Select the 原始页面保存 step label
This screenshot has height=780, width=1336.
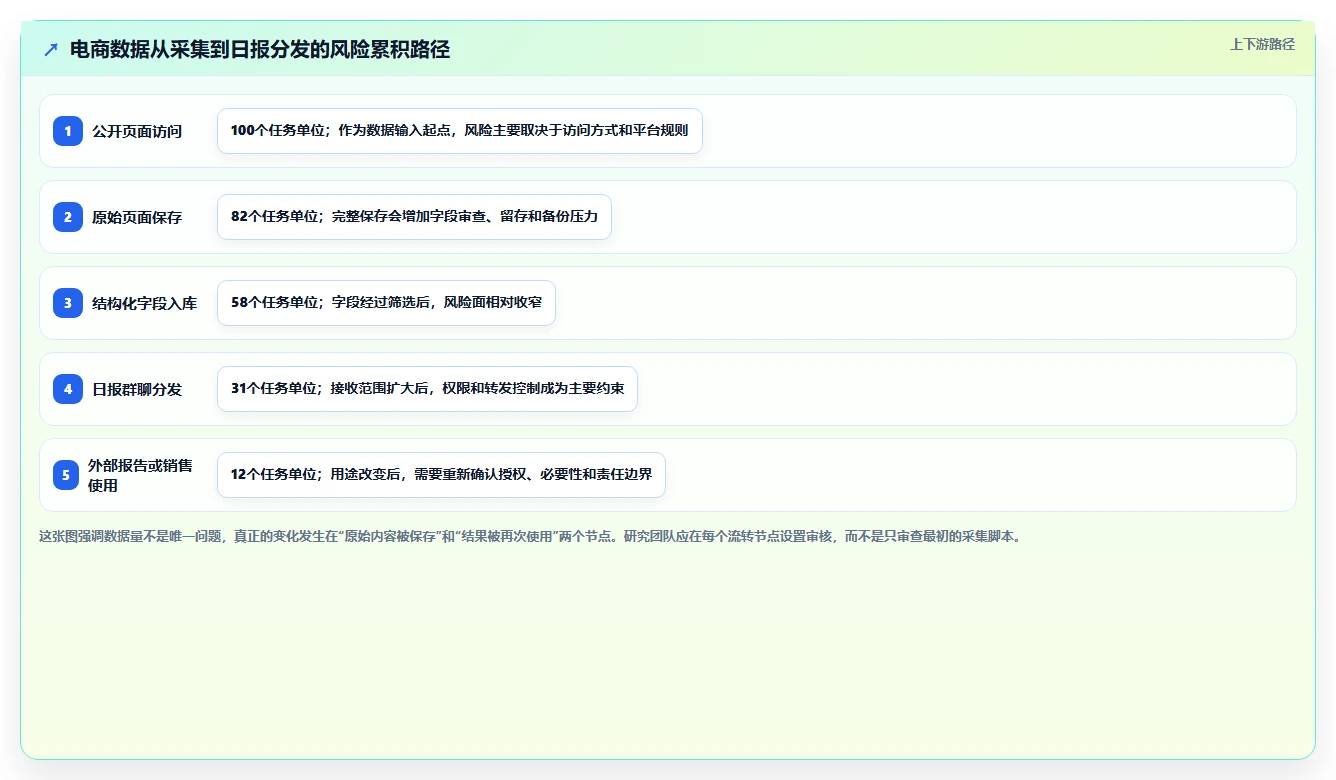click(x=137, y=217)
